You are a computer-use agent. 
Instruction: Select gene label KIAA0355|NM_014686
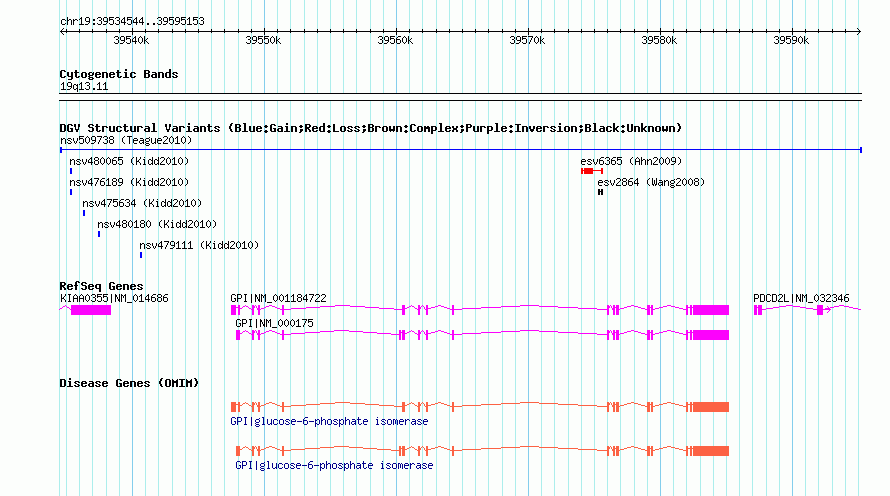[114, 299]
